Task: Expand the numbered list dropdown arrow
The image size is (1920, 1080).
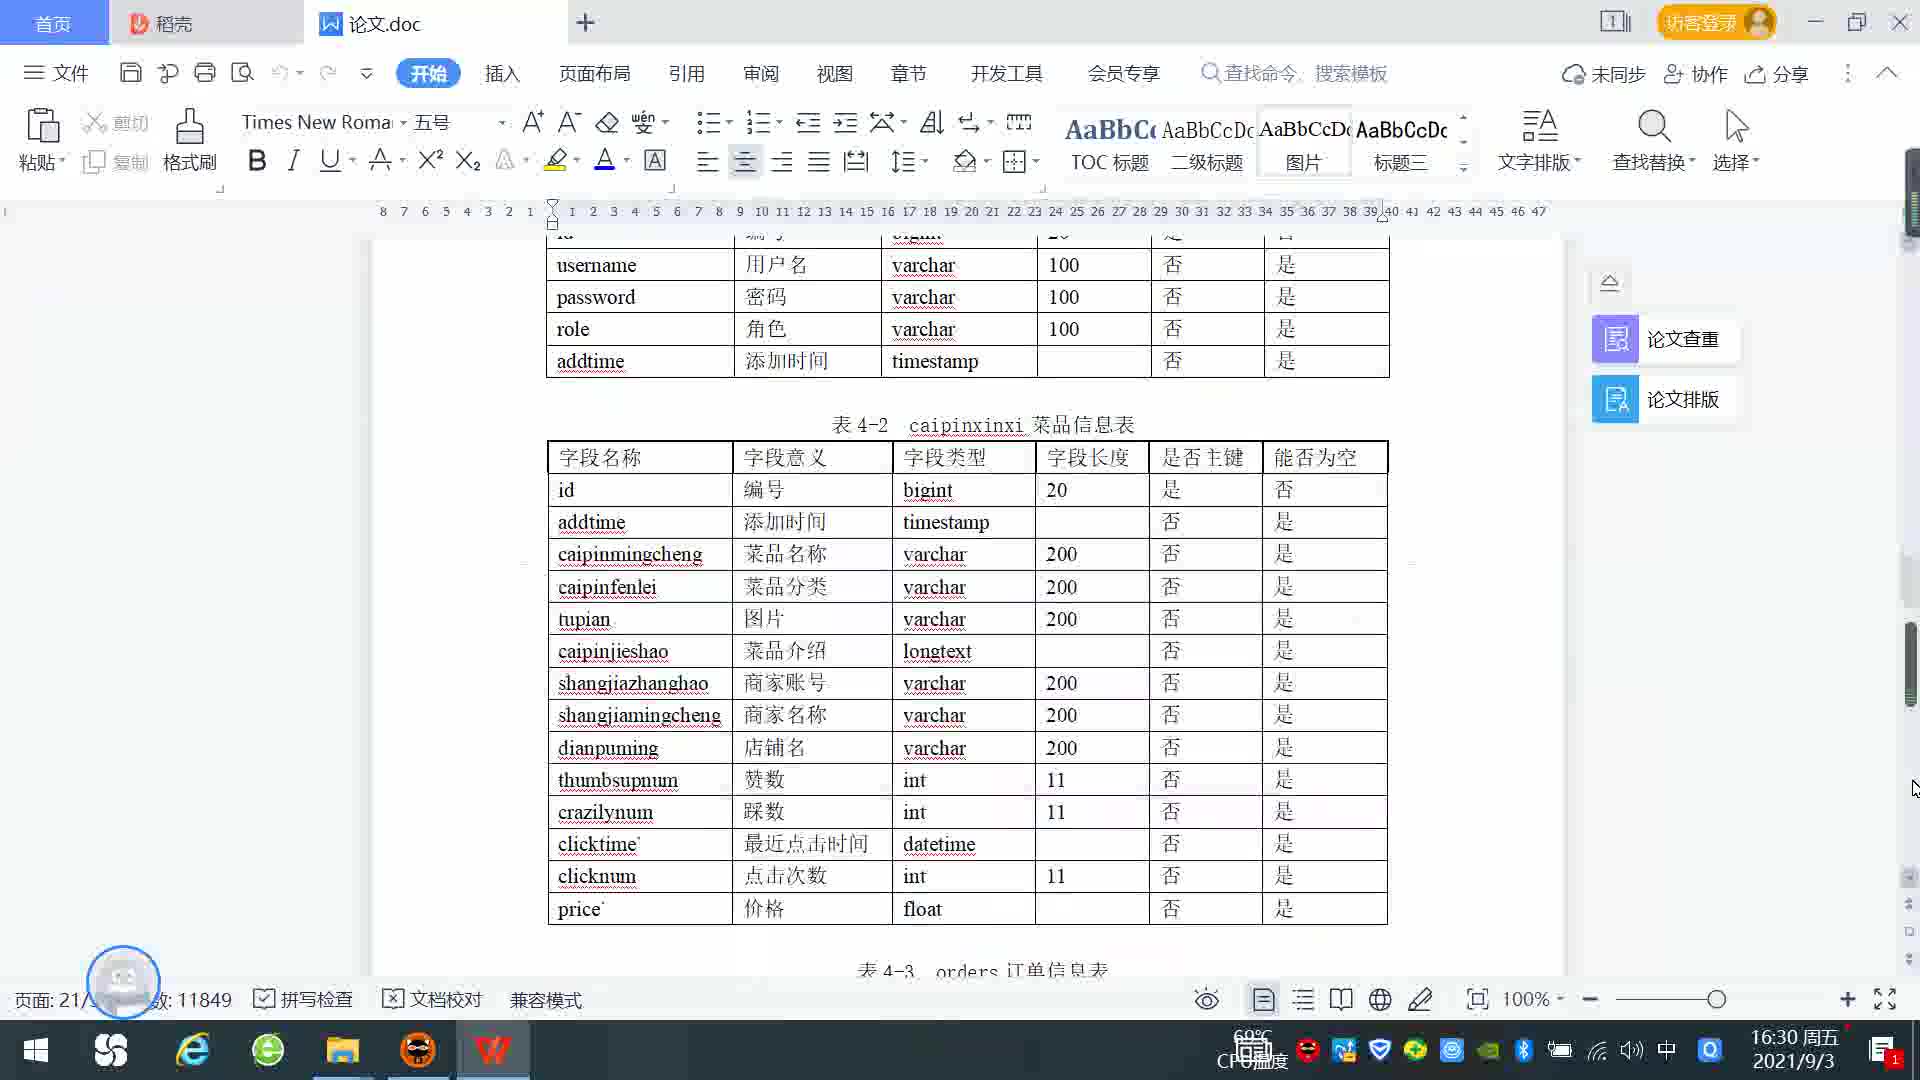Action: [779, 122]
